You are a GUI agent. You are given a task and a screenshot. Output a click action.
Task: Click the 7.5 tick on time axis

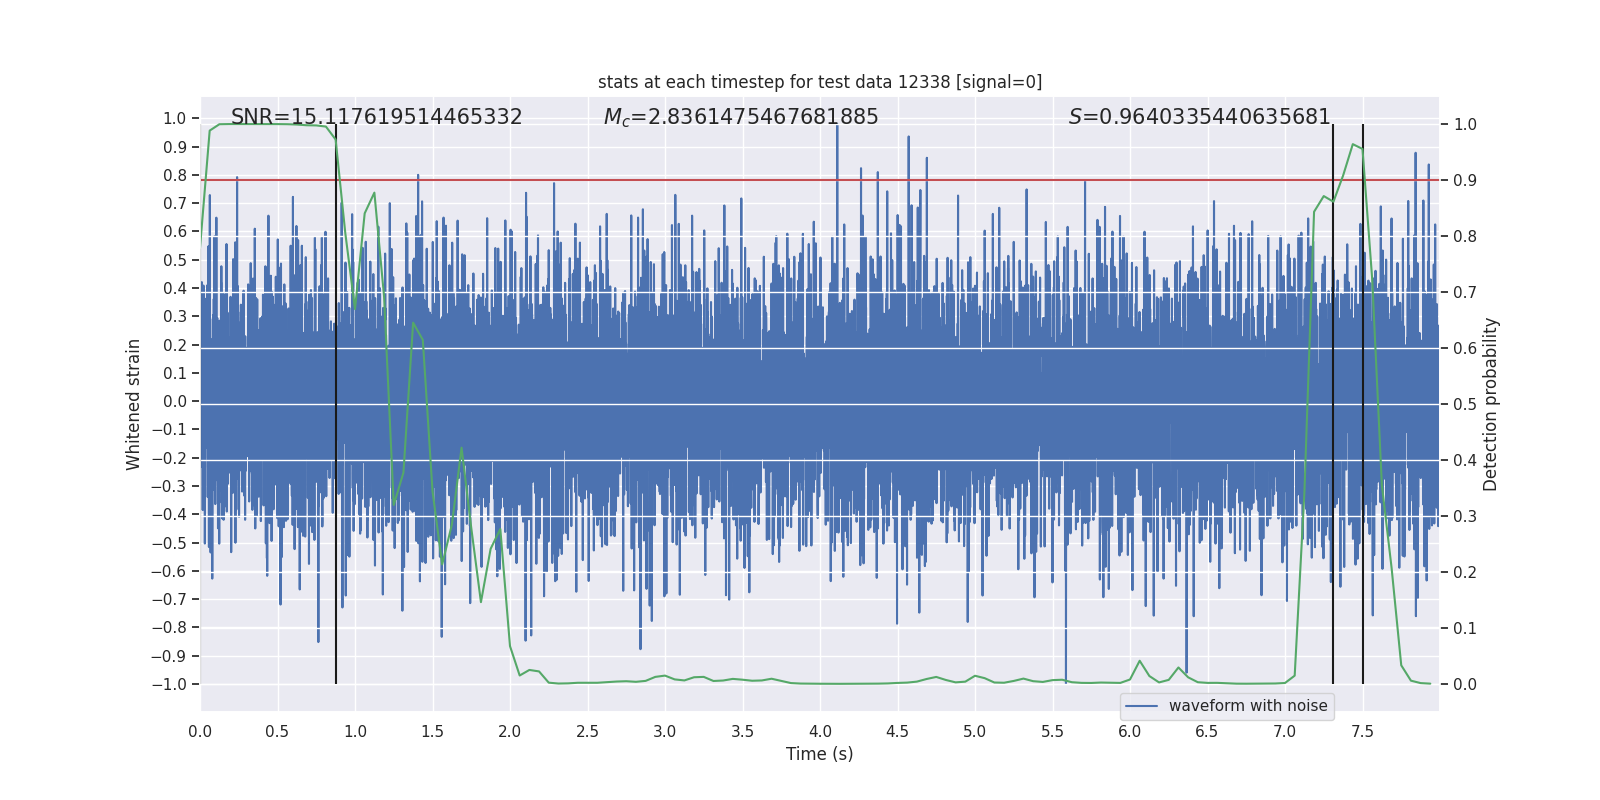pos(1362,731)
